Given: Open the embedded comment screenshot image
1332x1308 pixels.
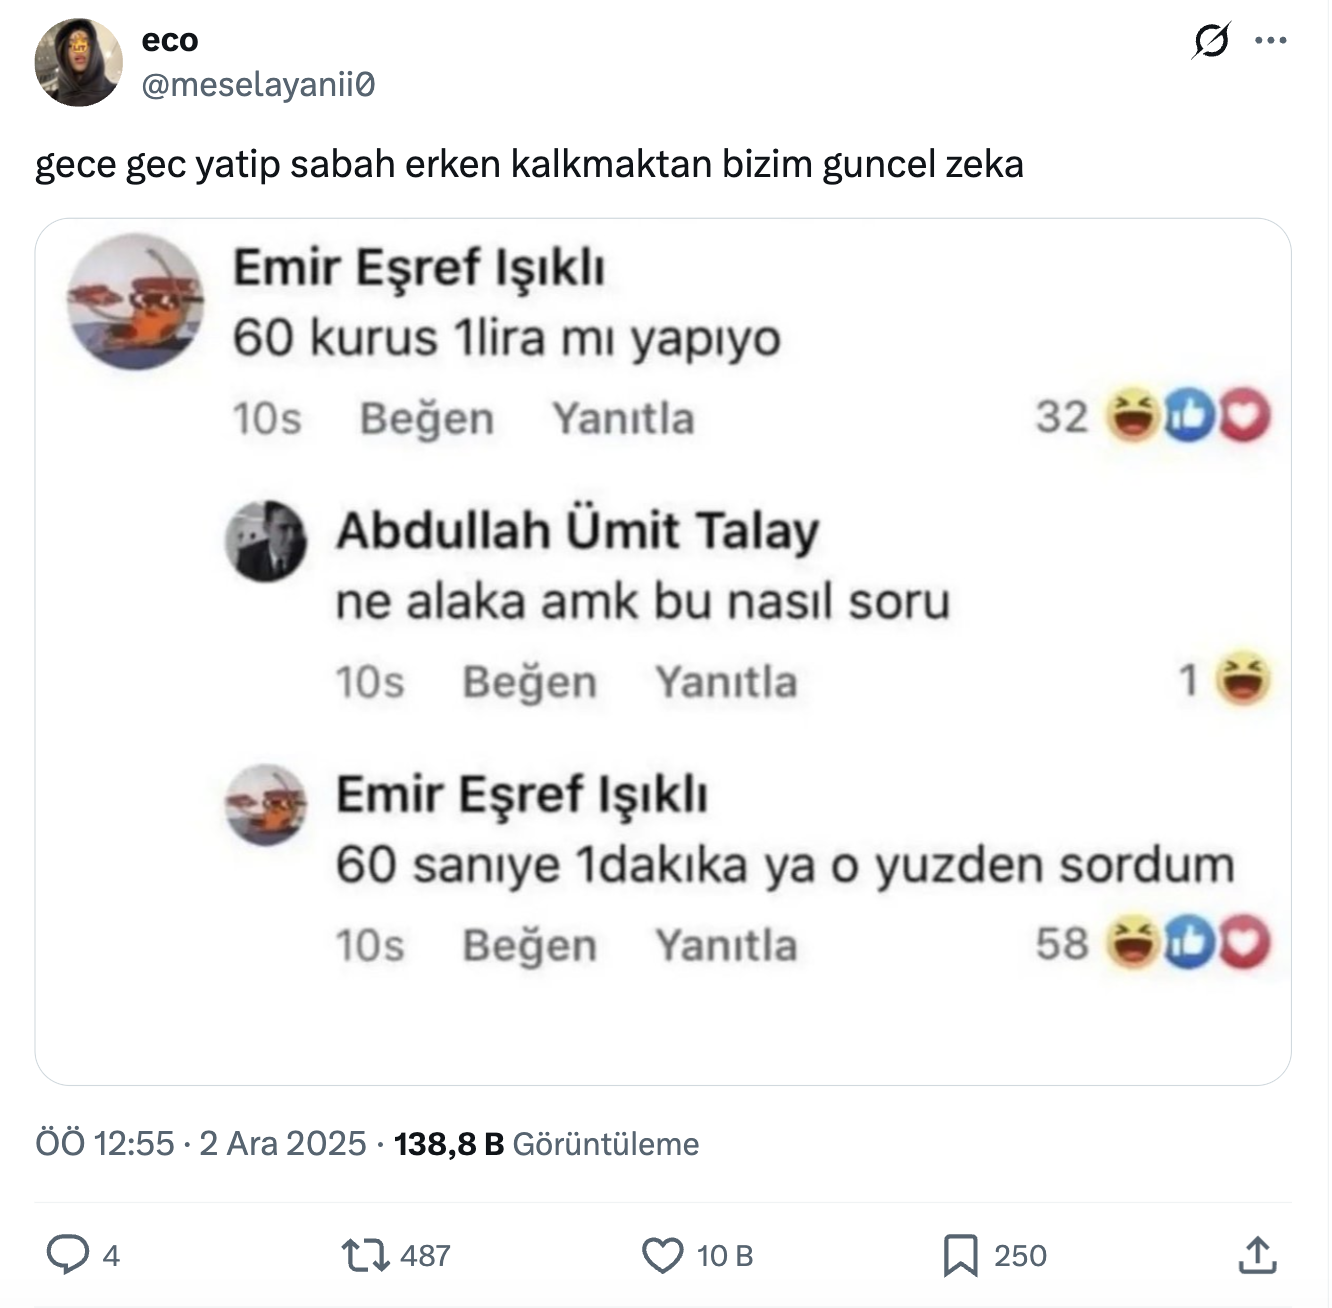Looking at the screenshot, I should pos(663,651).
